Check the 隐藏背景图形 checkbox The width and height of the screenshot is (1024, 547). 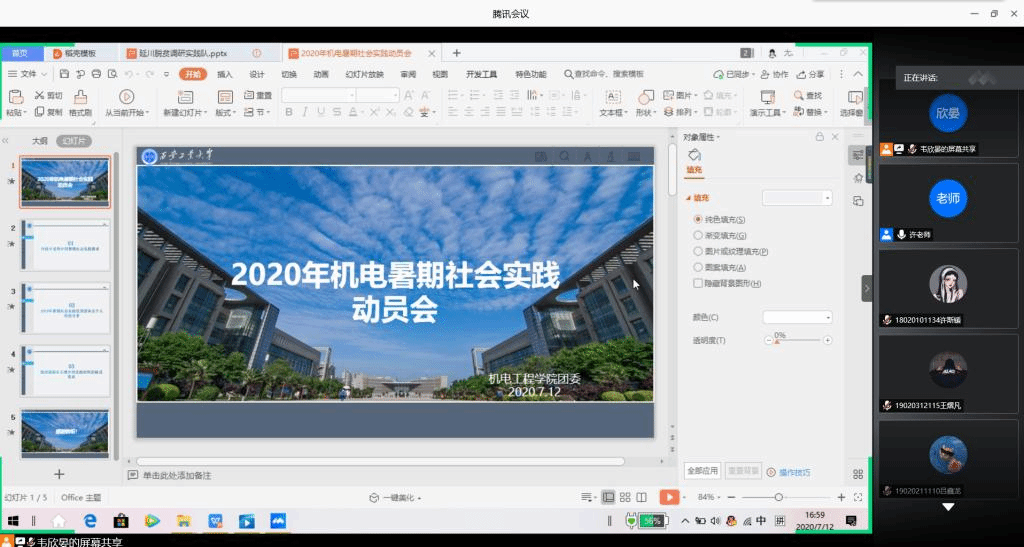pos(698,283)
